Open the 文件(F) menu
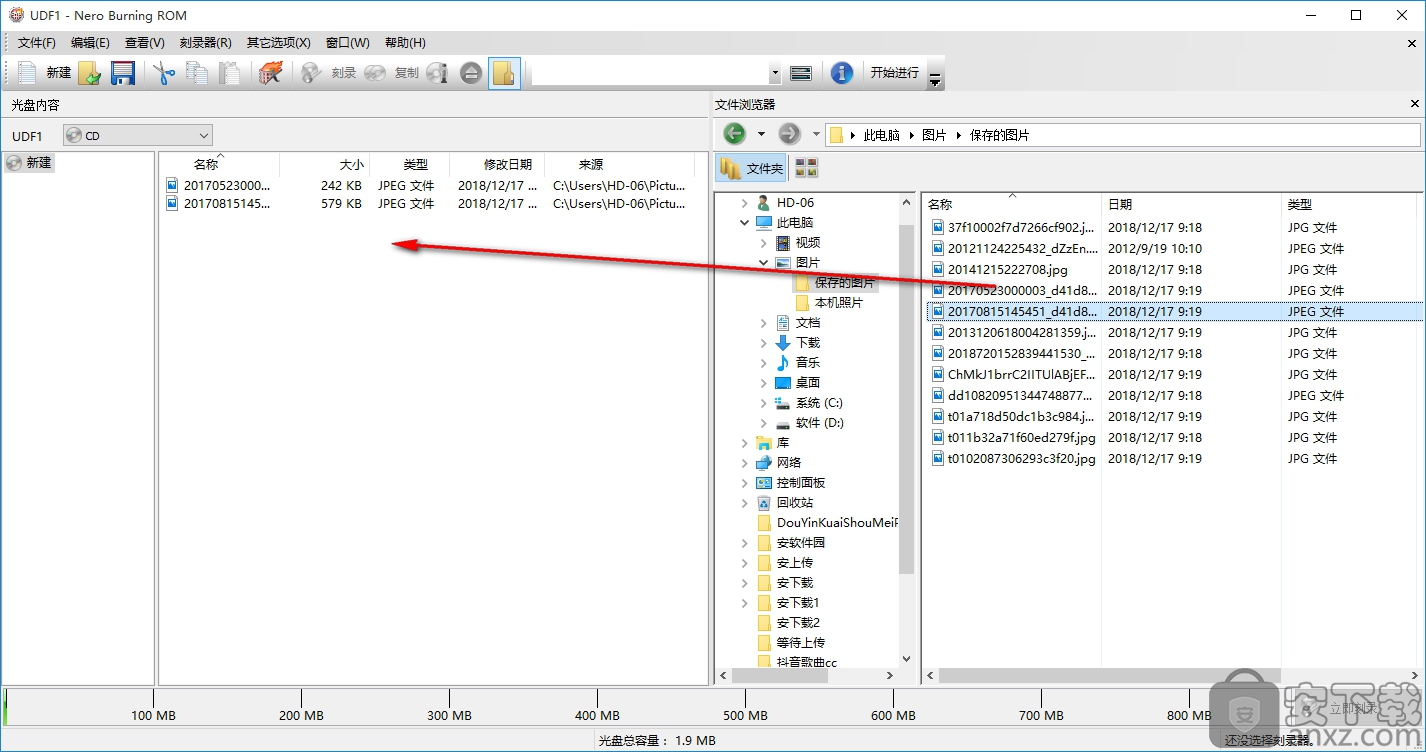This screenshot has width=1426, height=752. (37, 42)
